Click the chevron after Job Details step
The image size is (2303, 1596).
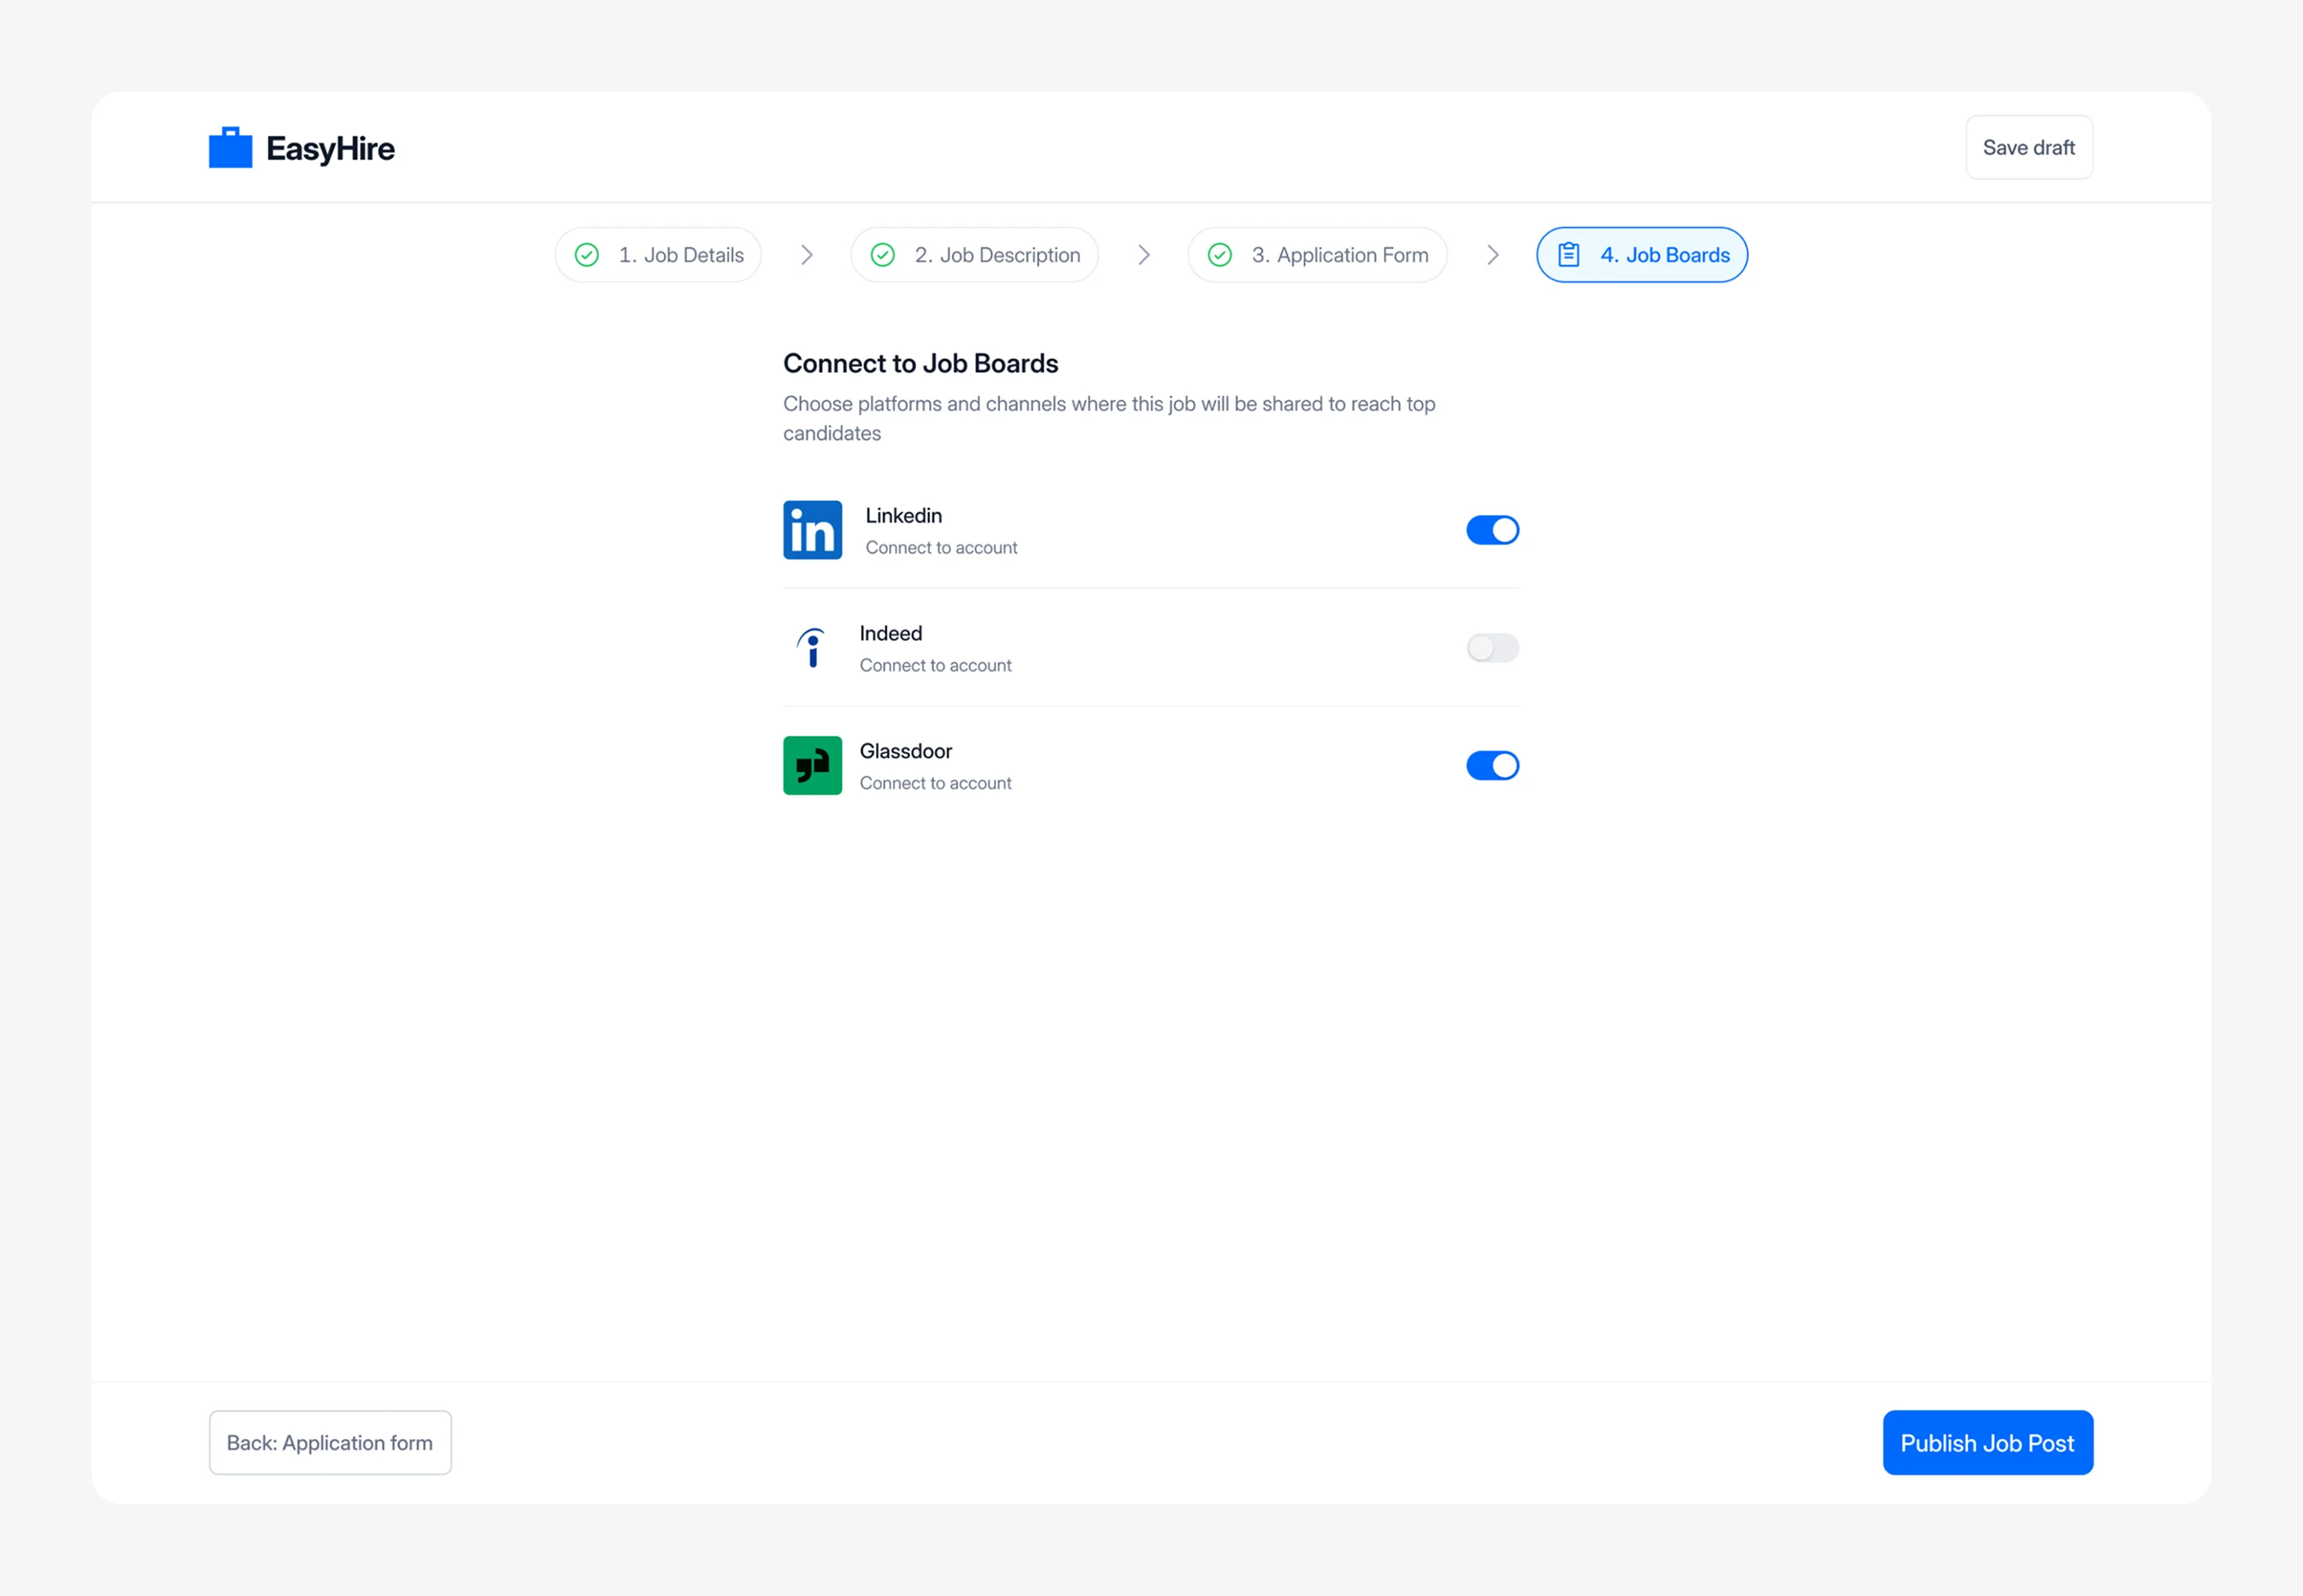coord(807,255)
